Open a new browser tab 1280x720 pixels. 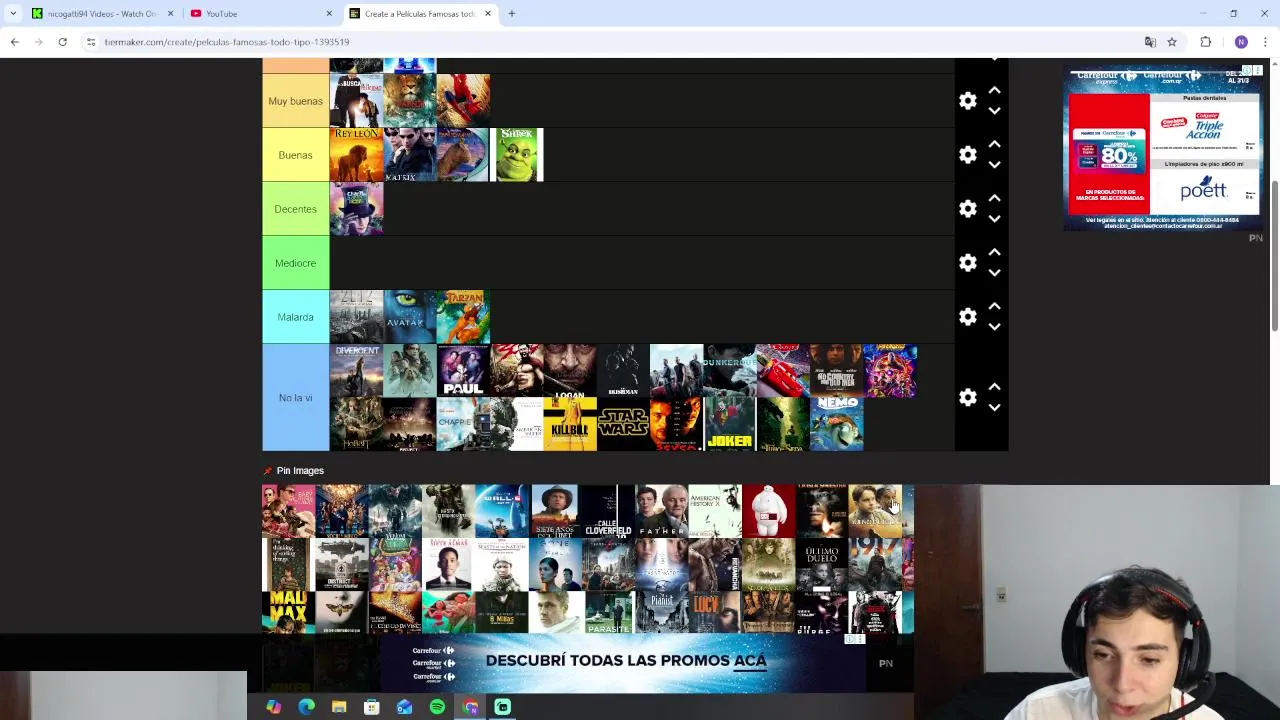pos(512,14)
